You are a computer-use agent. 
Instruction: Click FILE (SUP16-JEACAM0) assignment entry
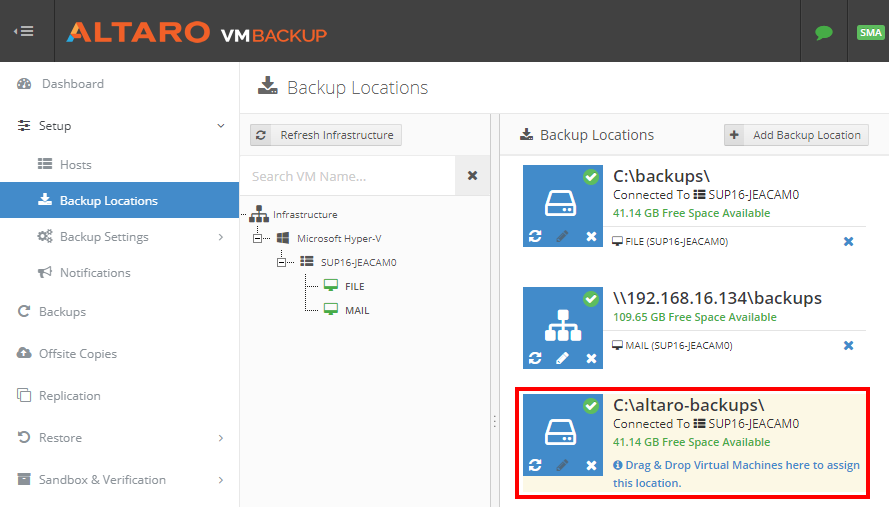[x=670, y=242]
